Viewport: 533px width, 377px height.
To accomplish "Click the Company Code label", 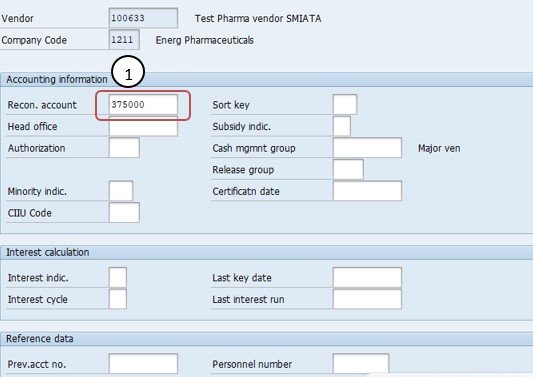I will pyautogui.click(x=34, y=40).
